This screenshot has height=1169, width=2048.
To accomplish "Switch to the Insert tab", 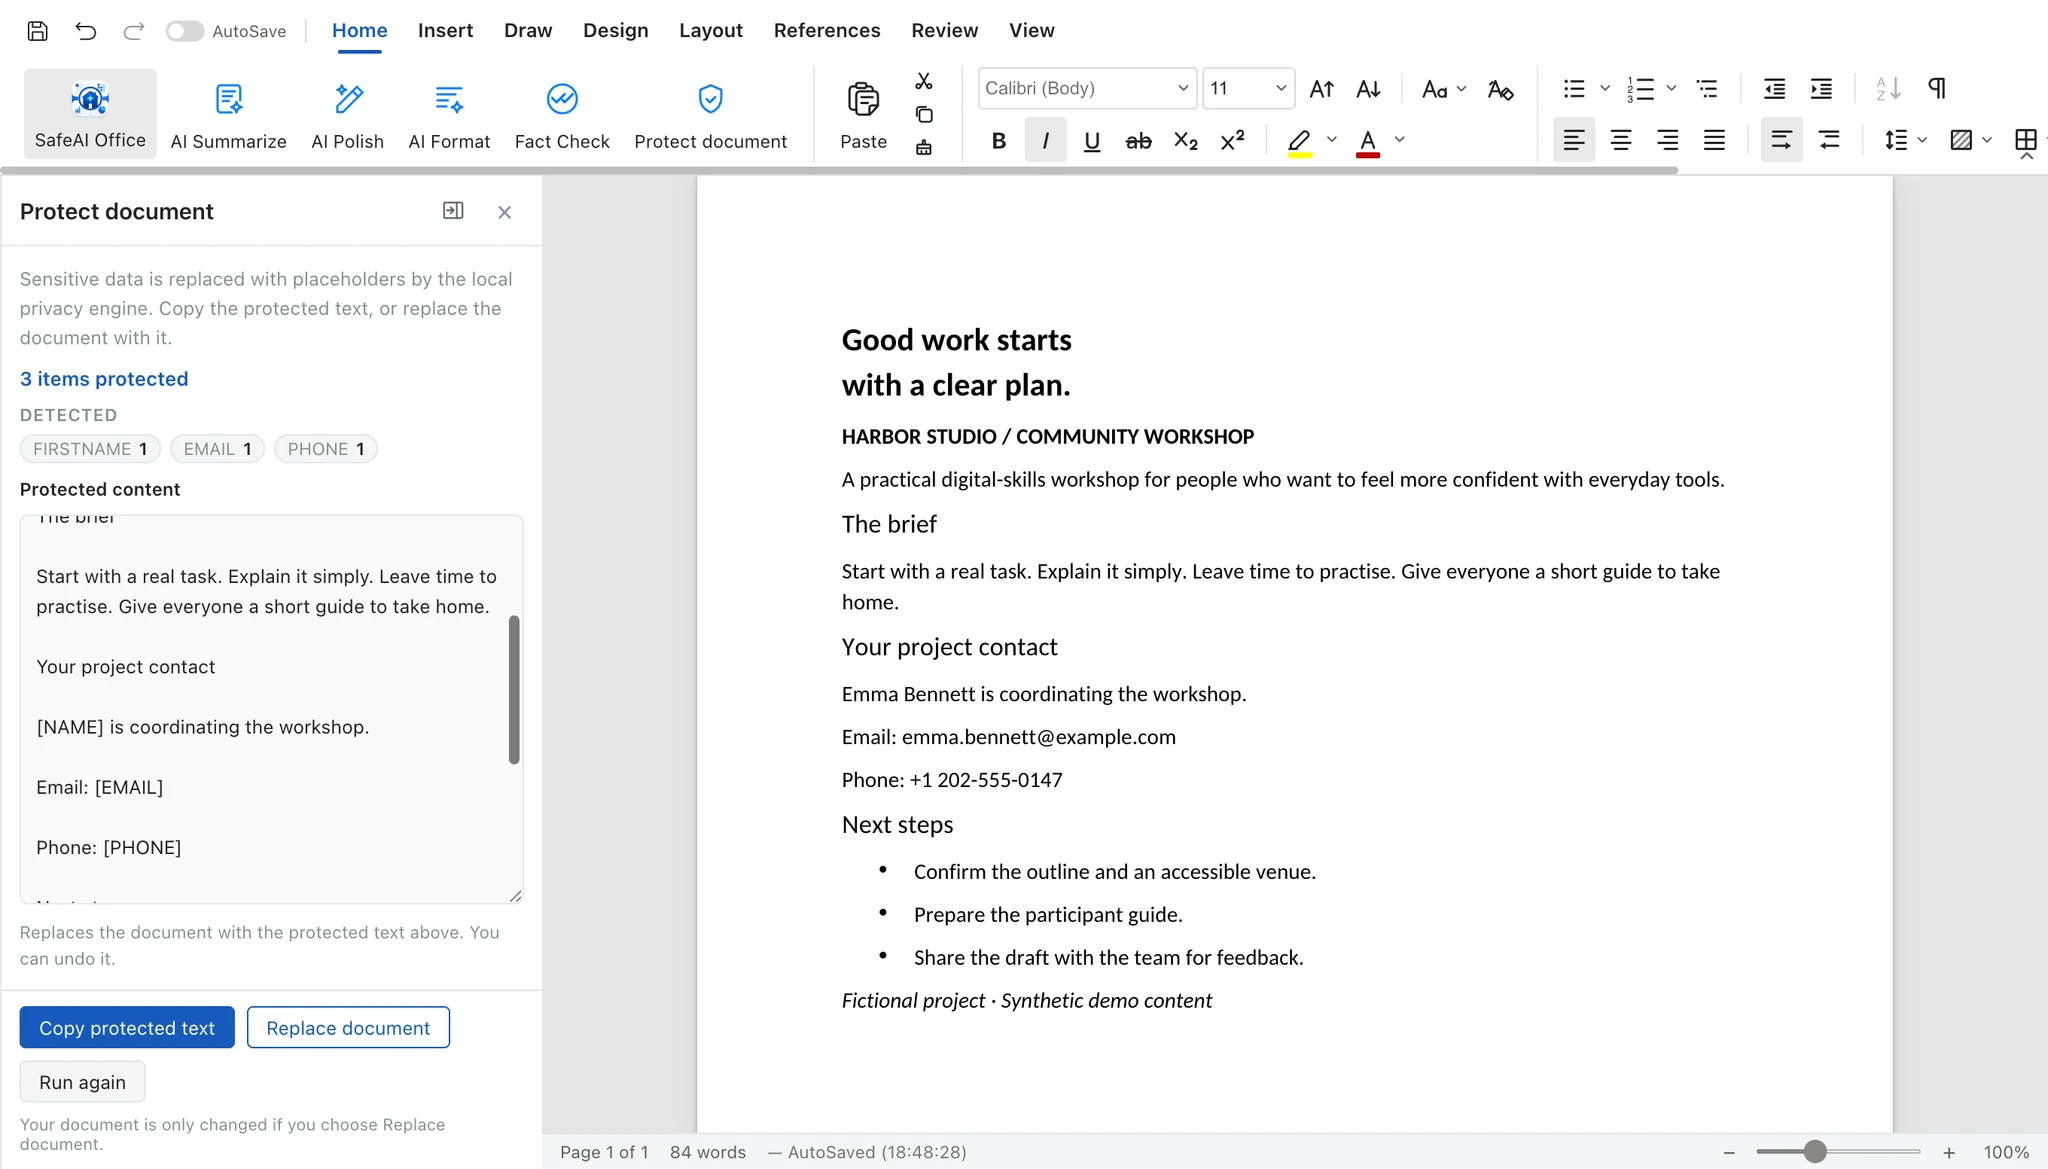I will [445, 31].
